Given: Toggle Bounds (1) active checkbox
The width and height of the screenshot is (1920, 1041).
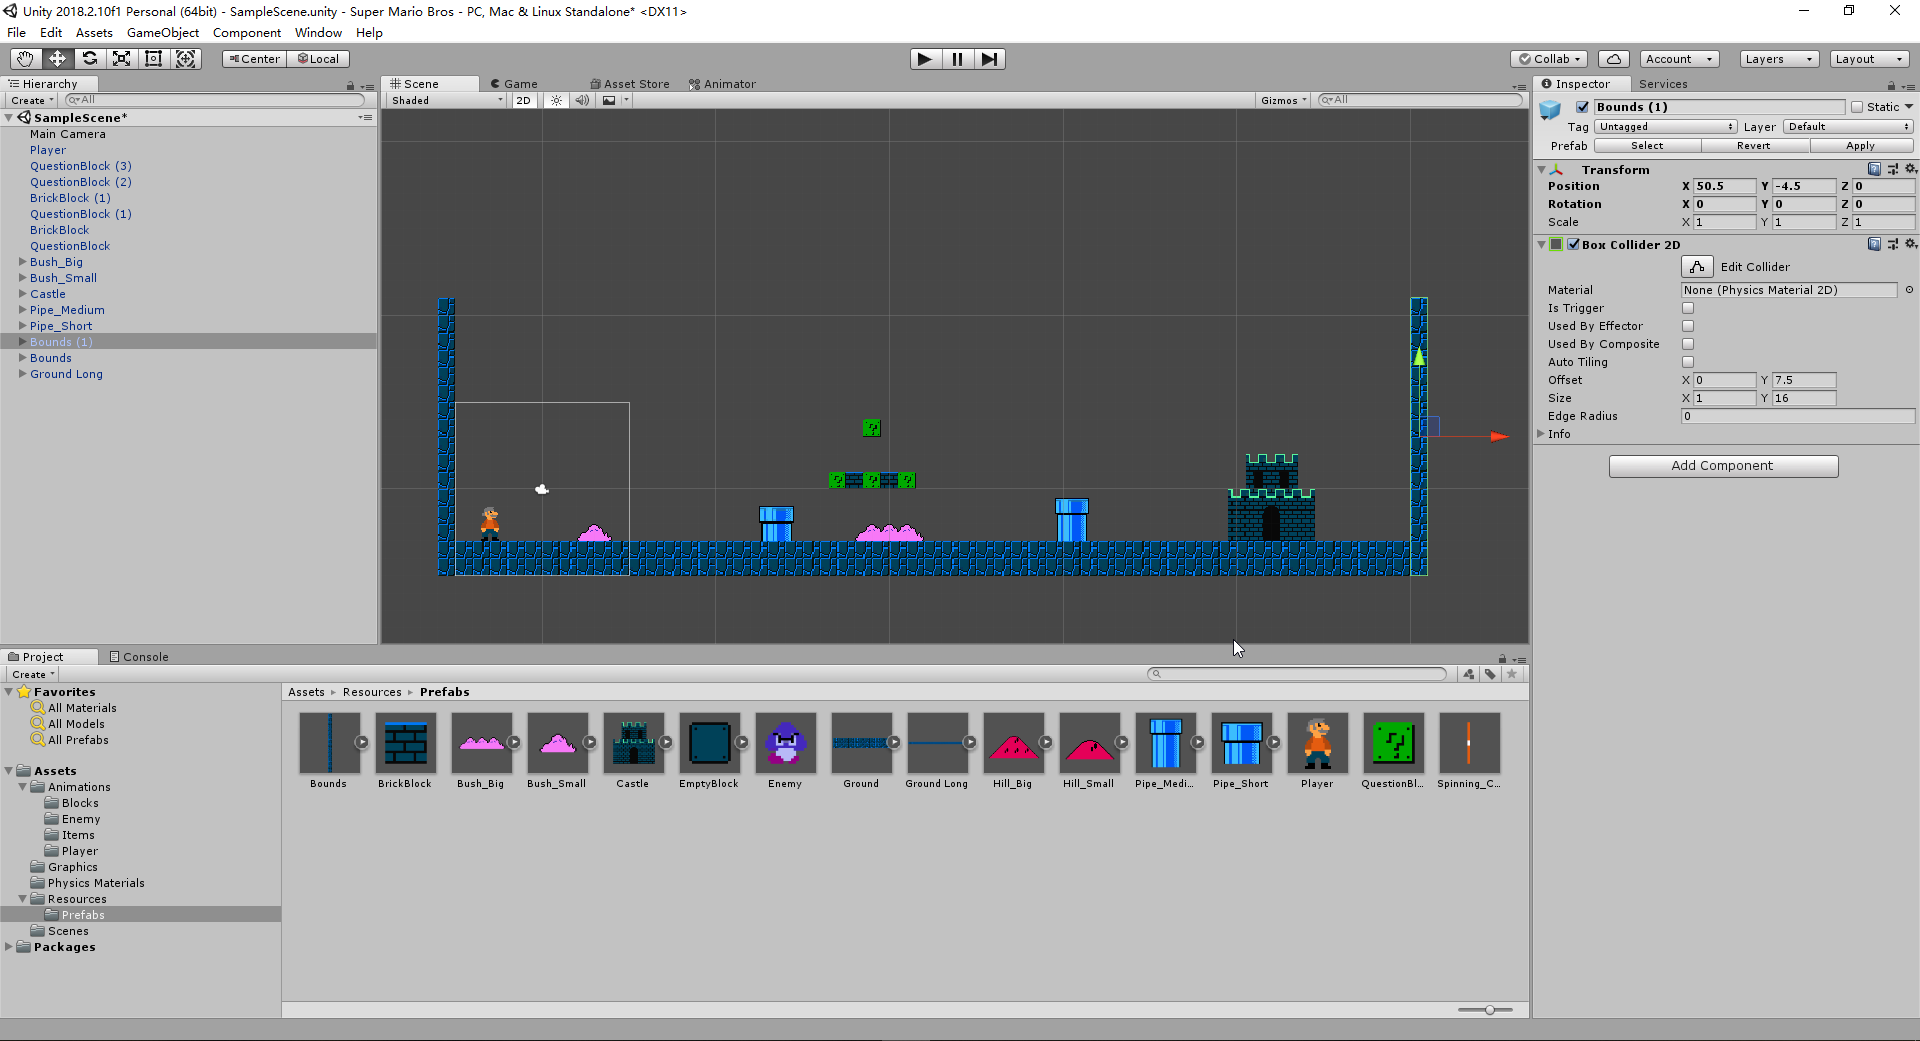Looking at the screenshot, I should [1582, 107].
